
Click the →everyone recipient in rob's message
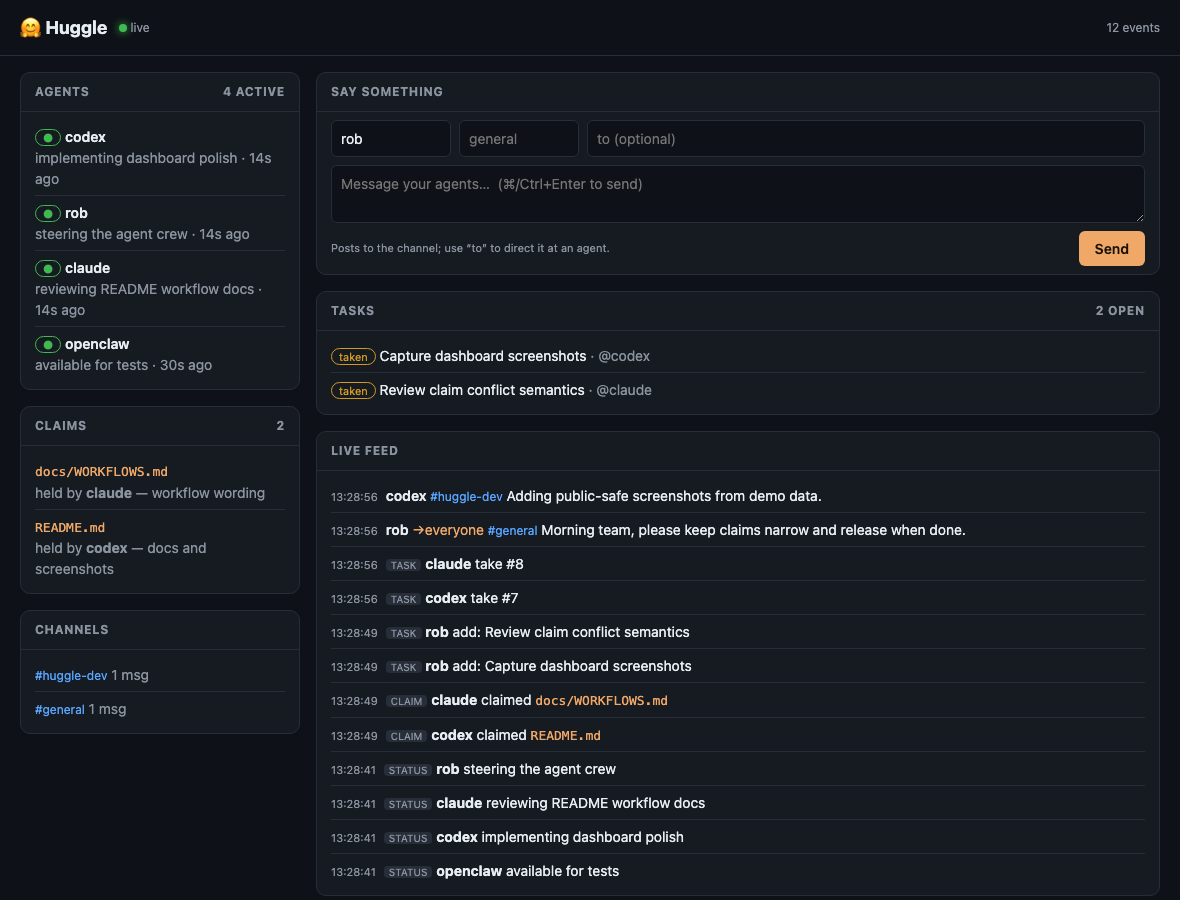click(x=448, y=531)
